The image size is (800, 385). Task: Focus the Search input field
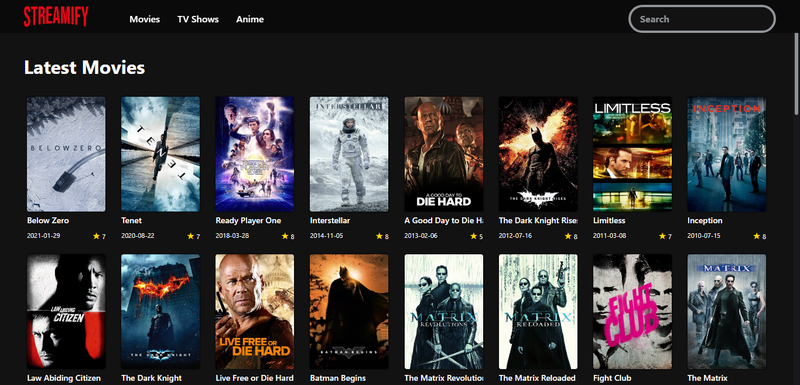click(x=702, y=19)
